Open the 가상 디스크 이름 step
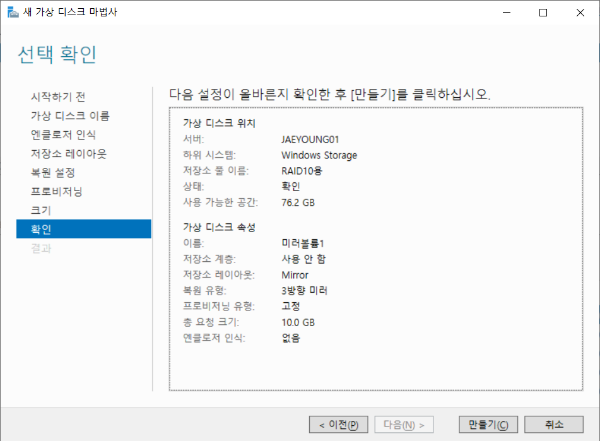 [70, 116]
